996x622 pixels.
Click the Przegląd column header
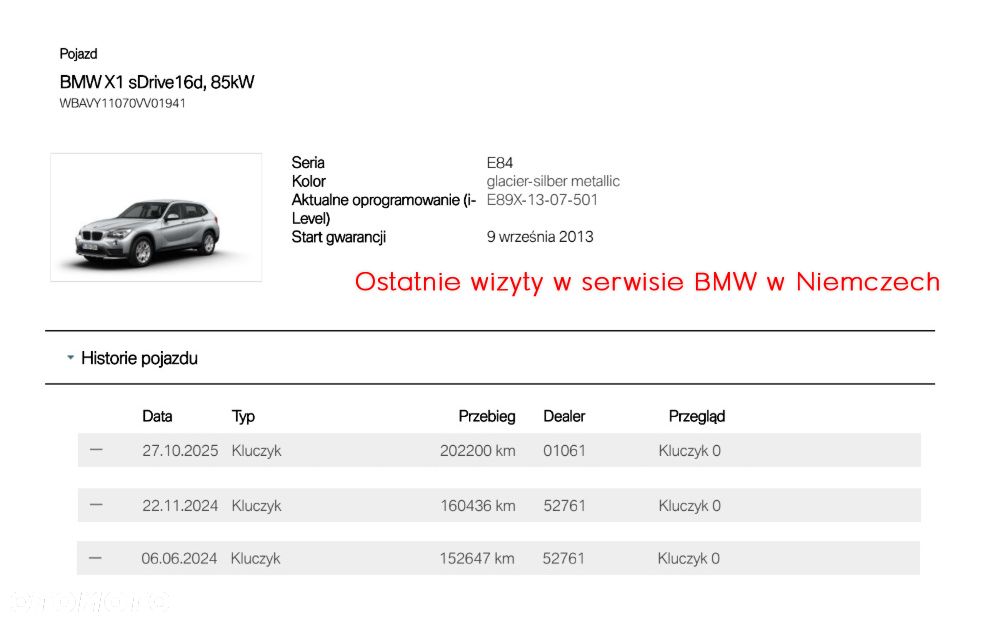(697, 416)
